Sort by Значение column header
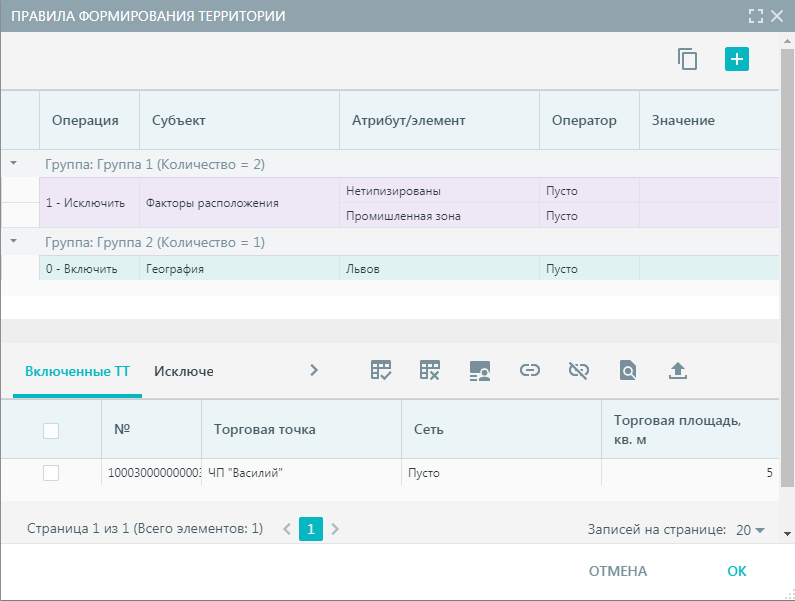 click(709, 120)
